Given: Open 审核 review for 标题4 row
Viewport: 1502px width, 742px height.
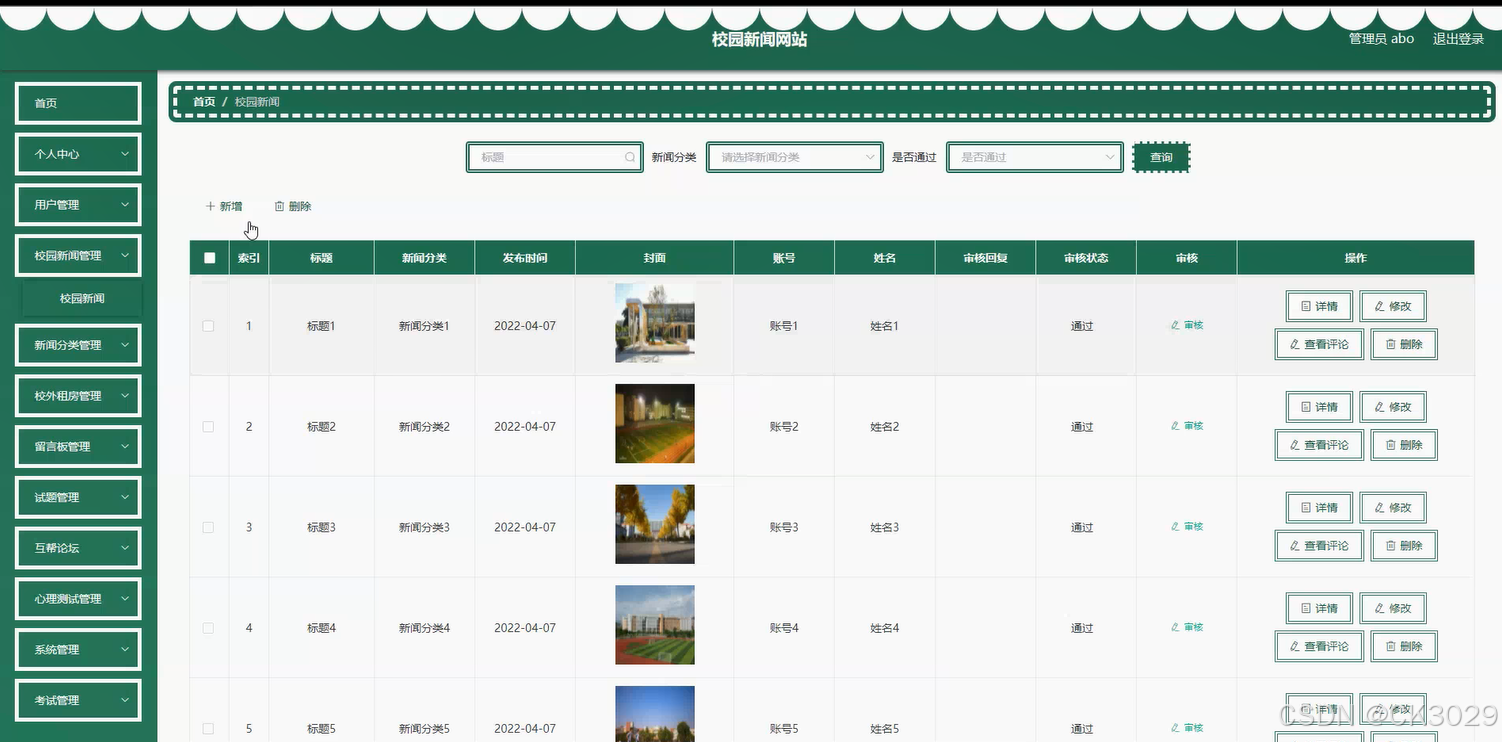Looking at the screenshot, I should pos(1187,627).
